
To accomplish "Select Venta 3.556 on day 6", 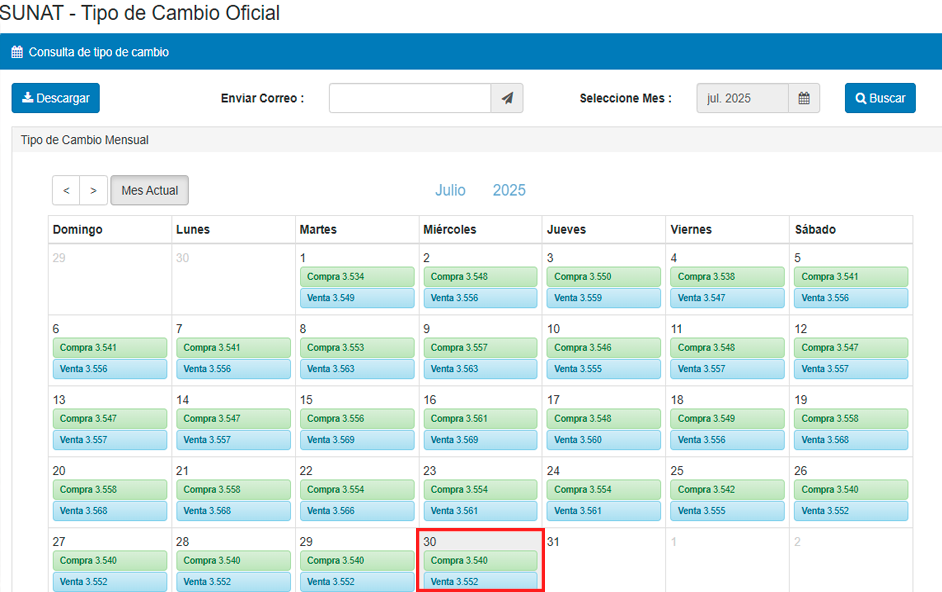I will [x=110, y=368].
